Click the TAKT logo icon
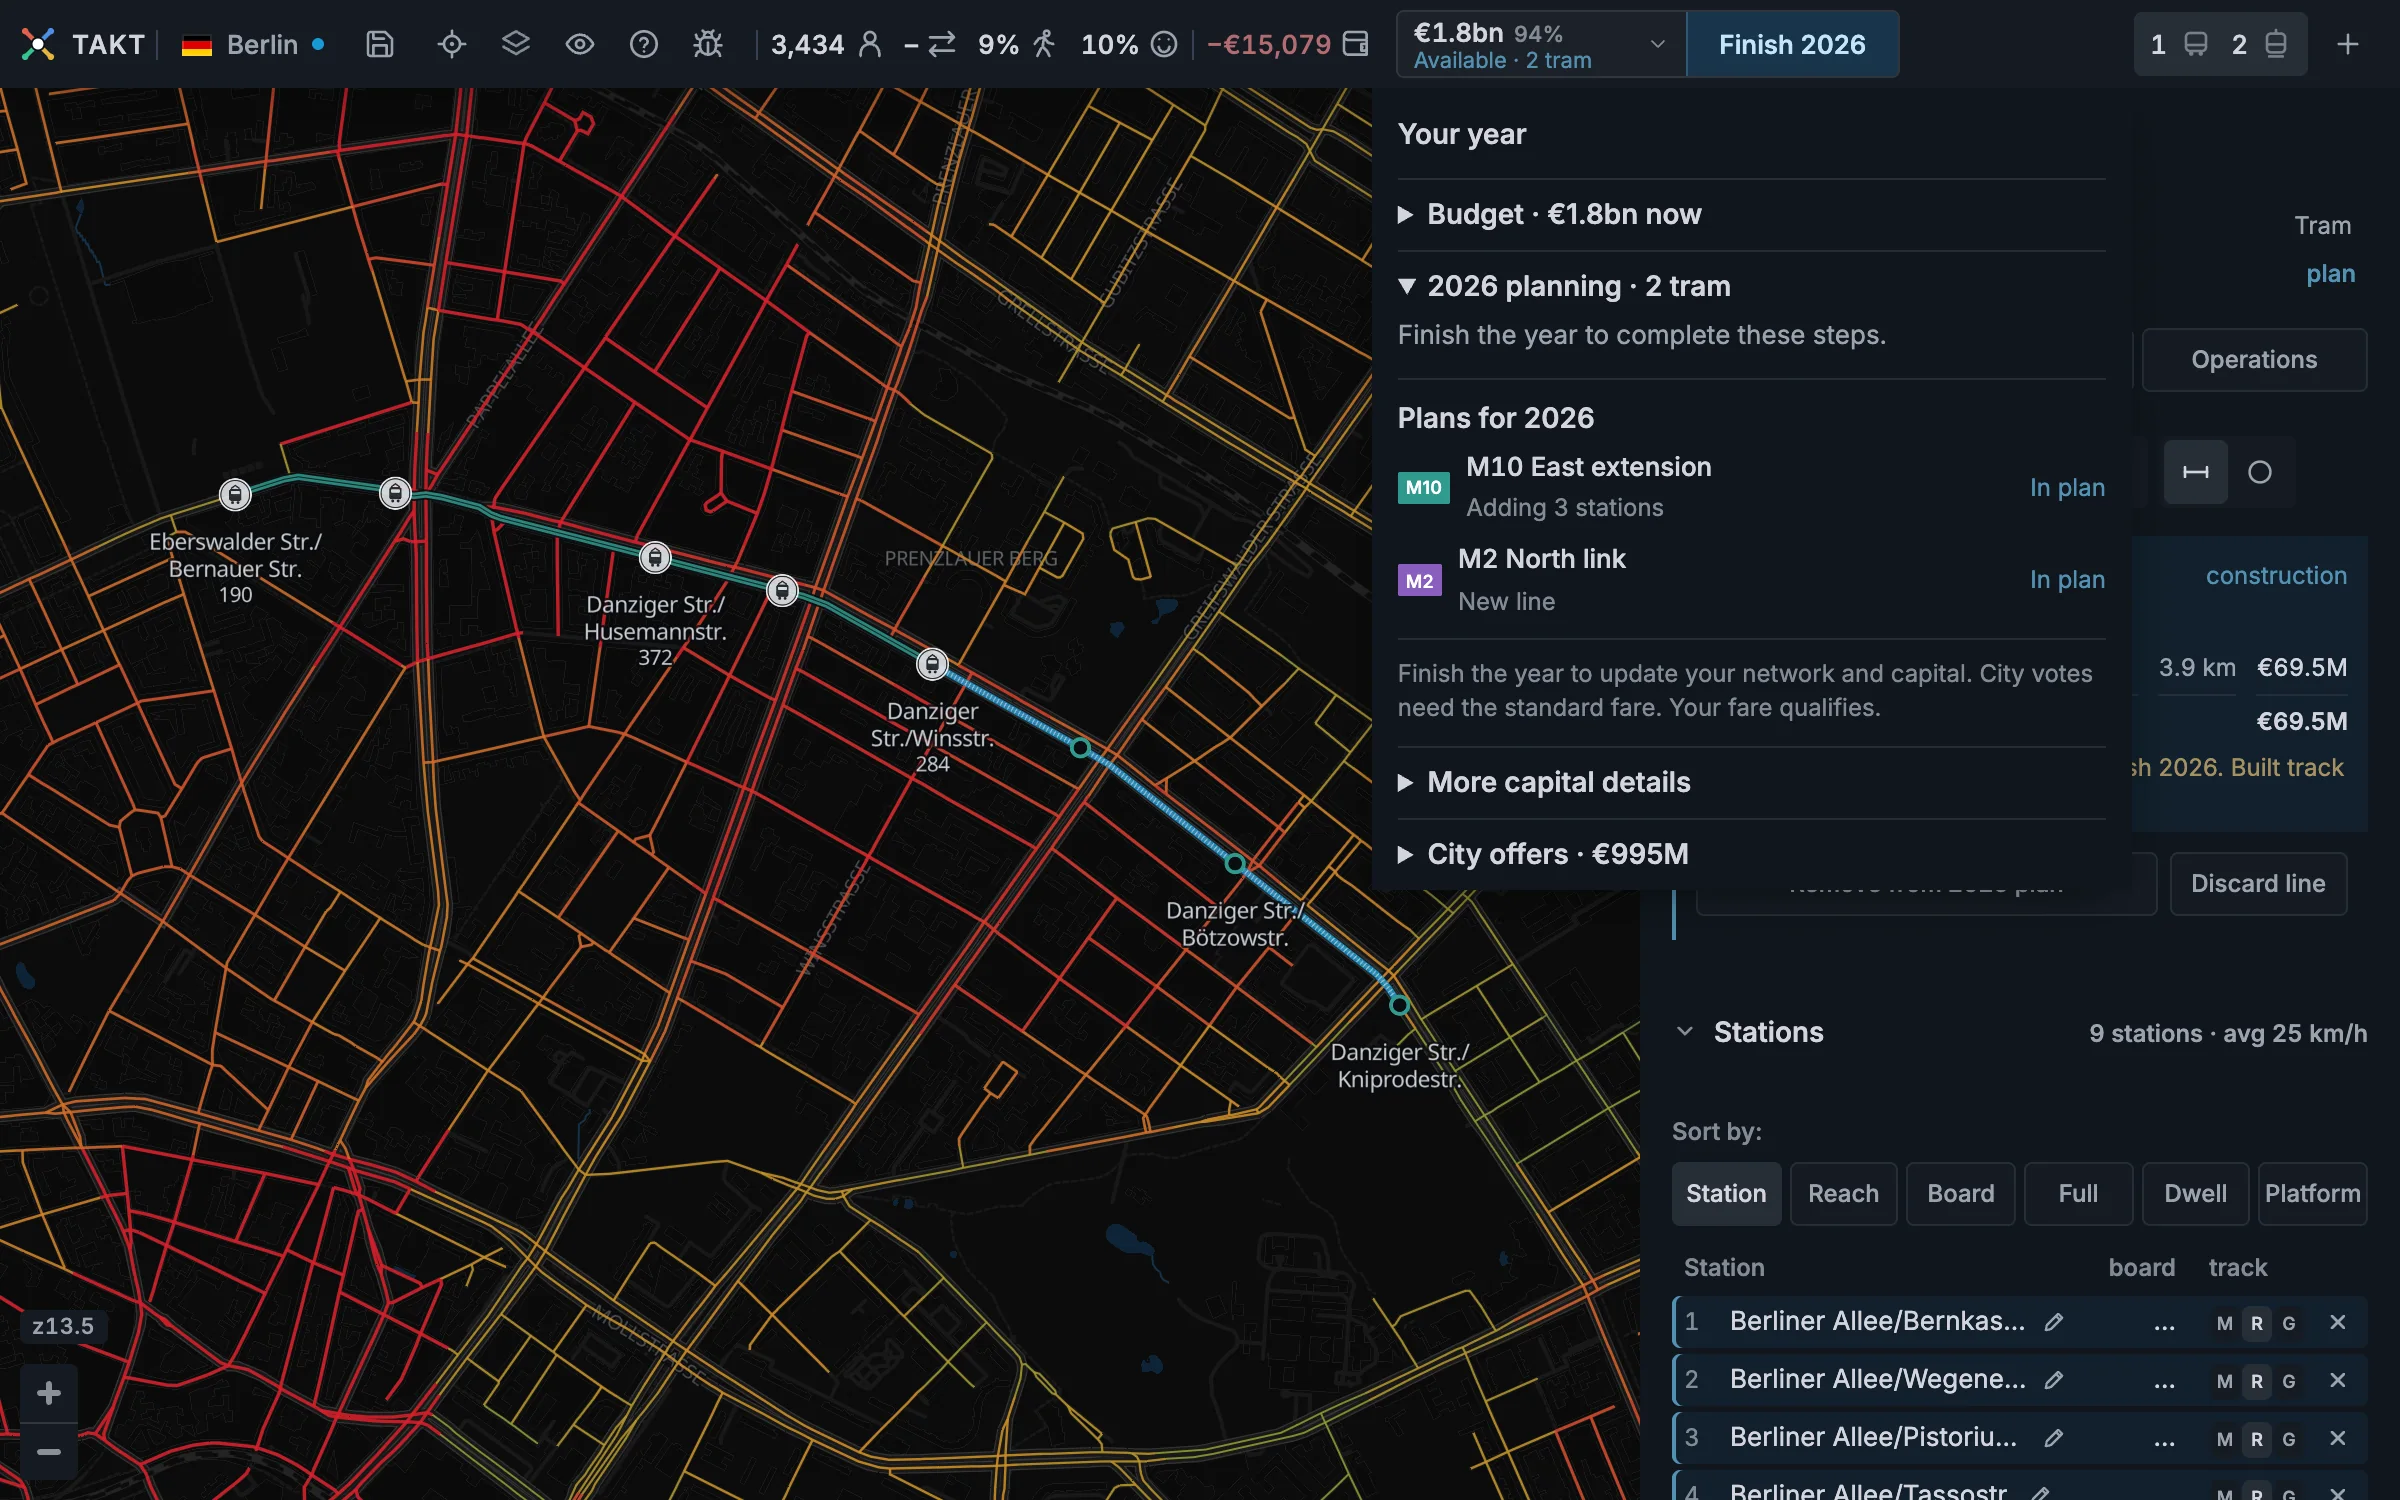The image size is (2400, 1500). point(38,44)
